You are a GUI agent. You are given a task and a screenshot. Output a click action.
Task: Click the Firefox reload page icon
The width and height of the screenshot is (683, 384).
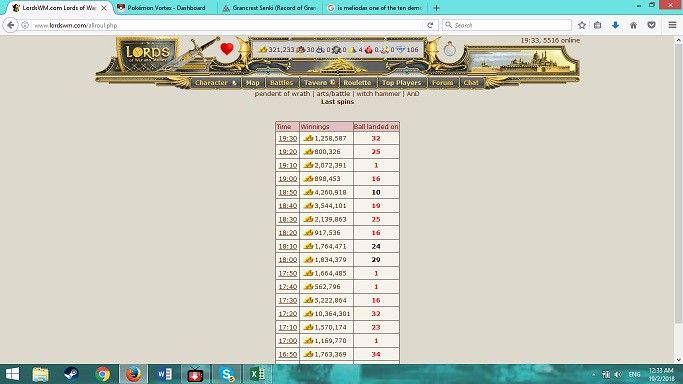430,25
